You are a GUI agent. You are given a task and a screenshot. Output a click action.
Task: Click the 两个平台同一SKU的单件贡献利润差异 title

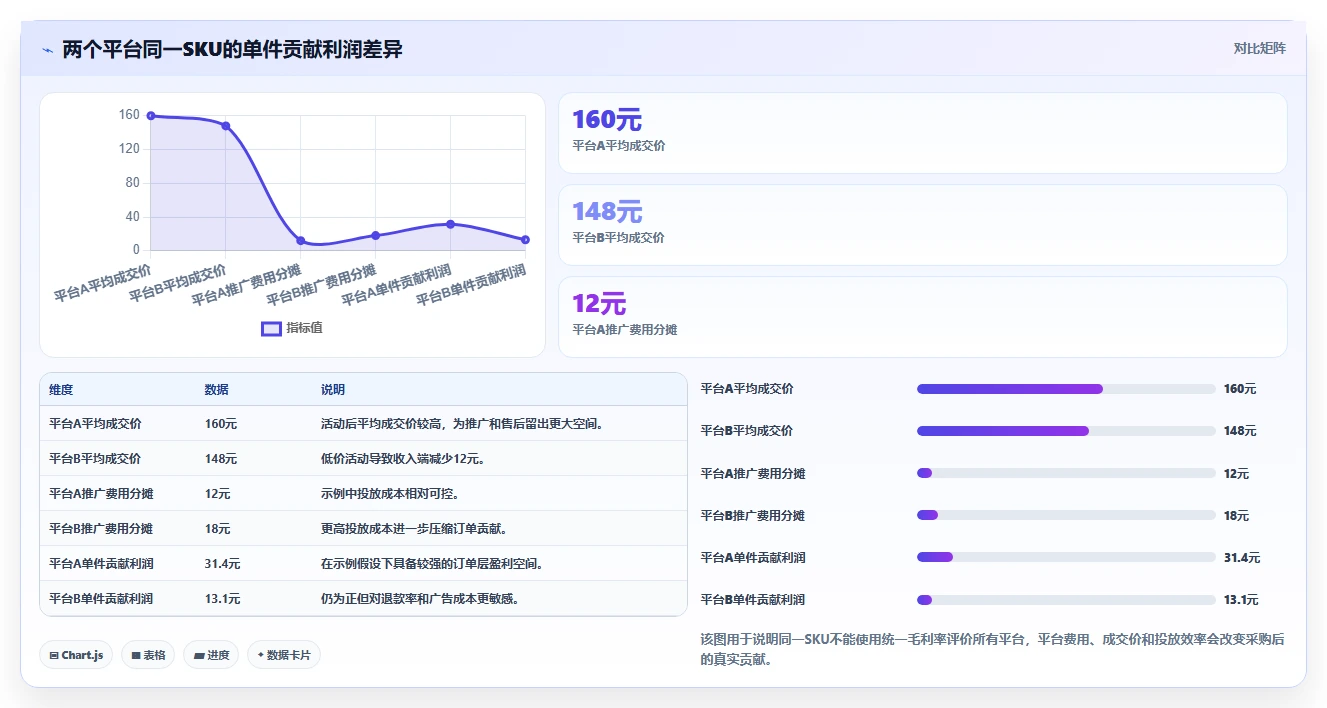point(232,50)
